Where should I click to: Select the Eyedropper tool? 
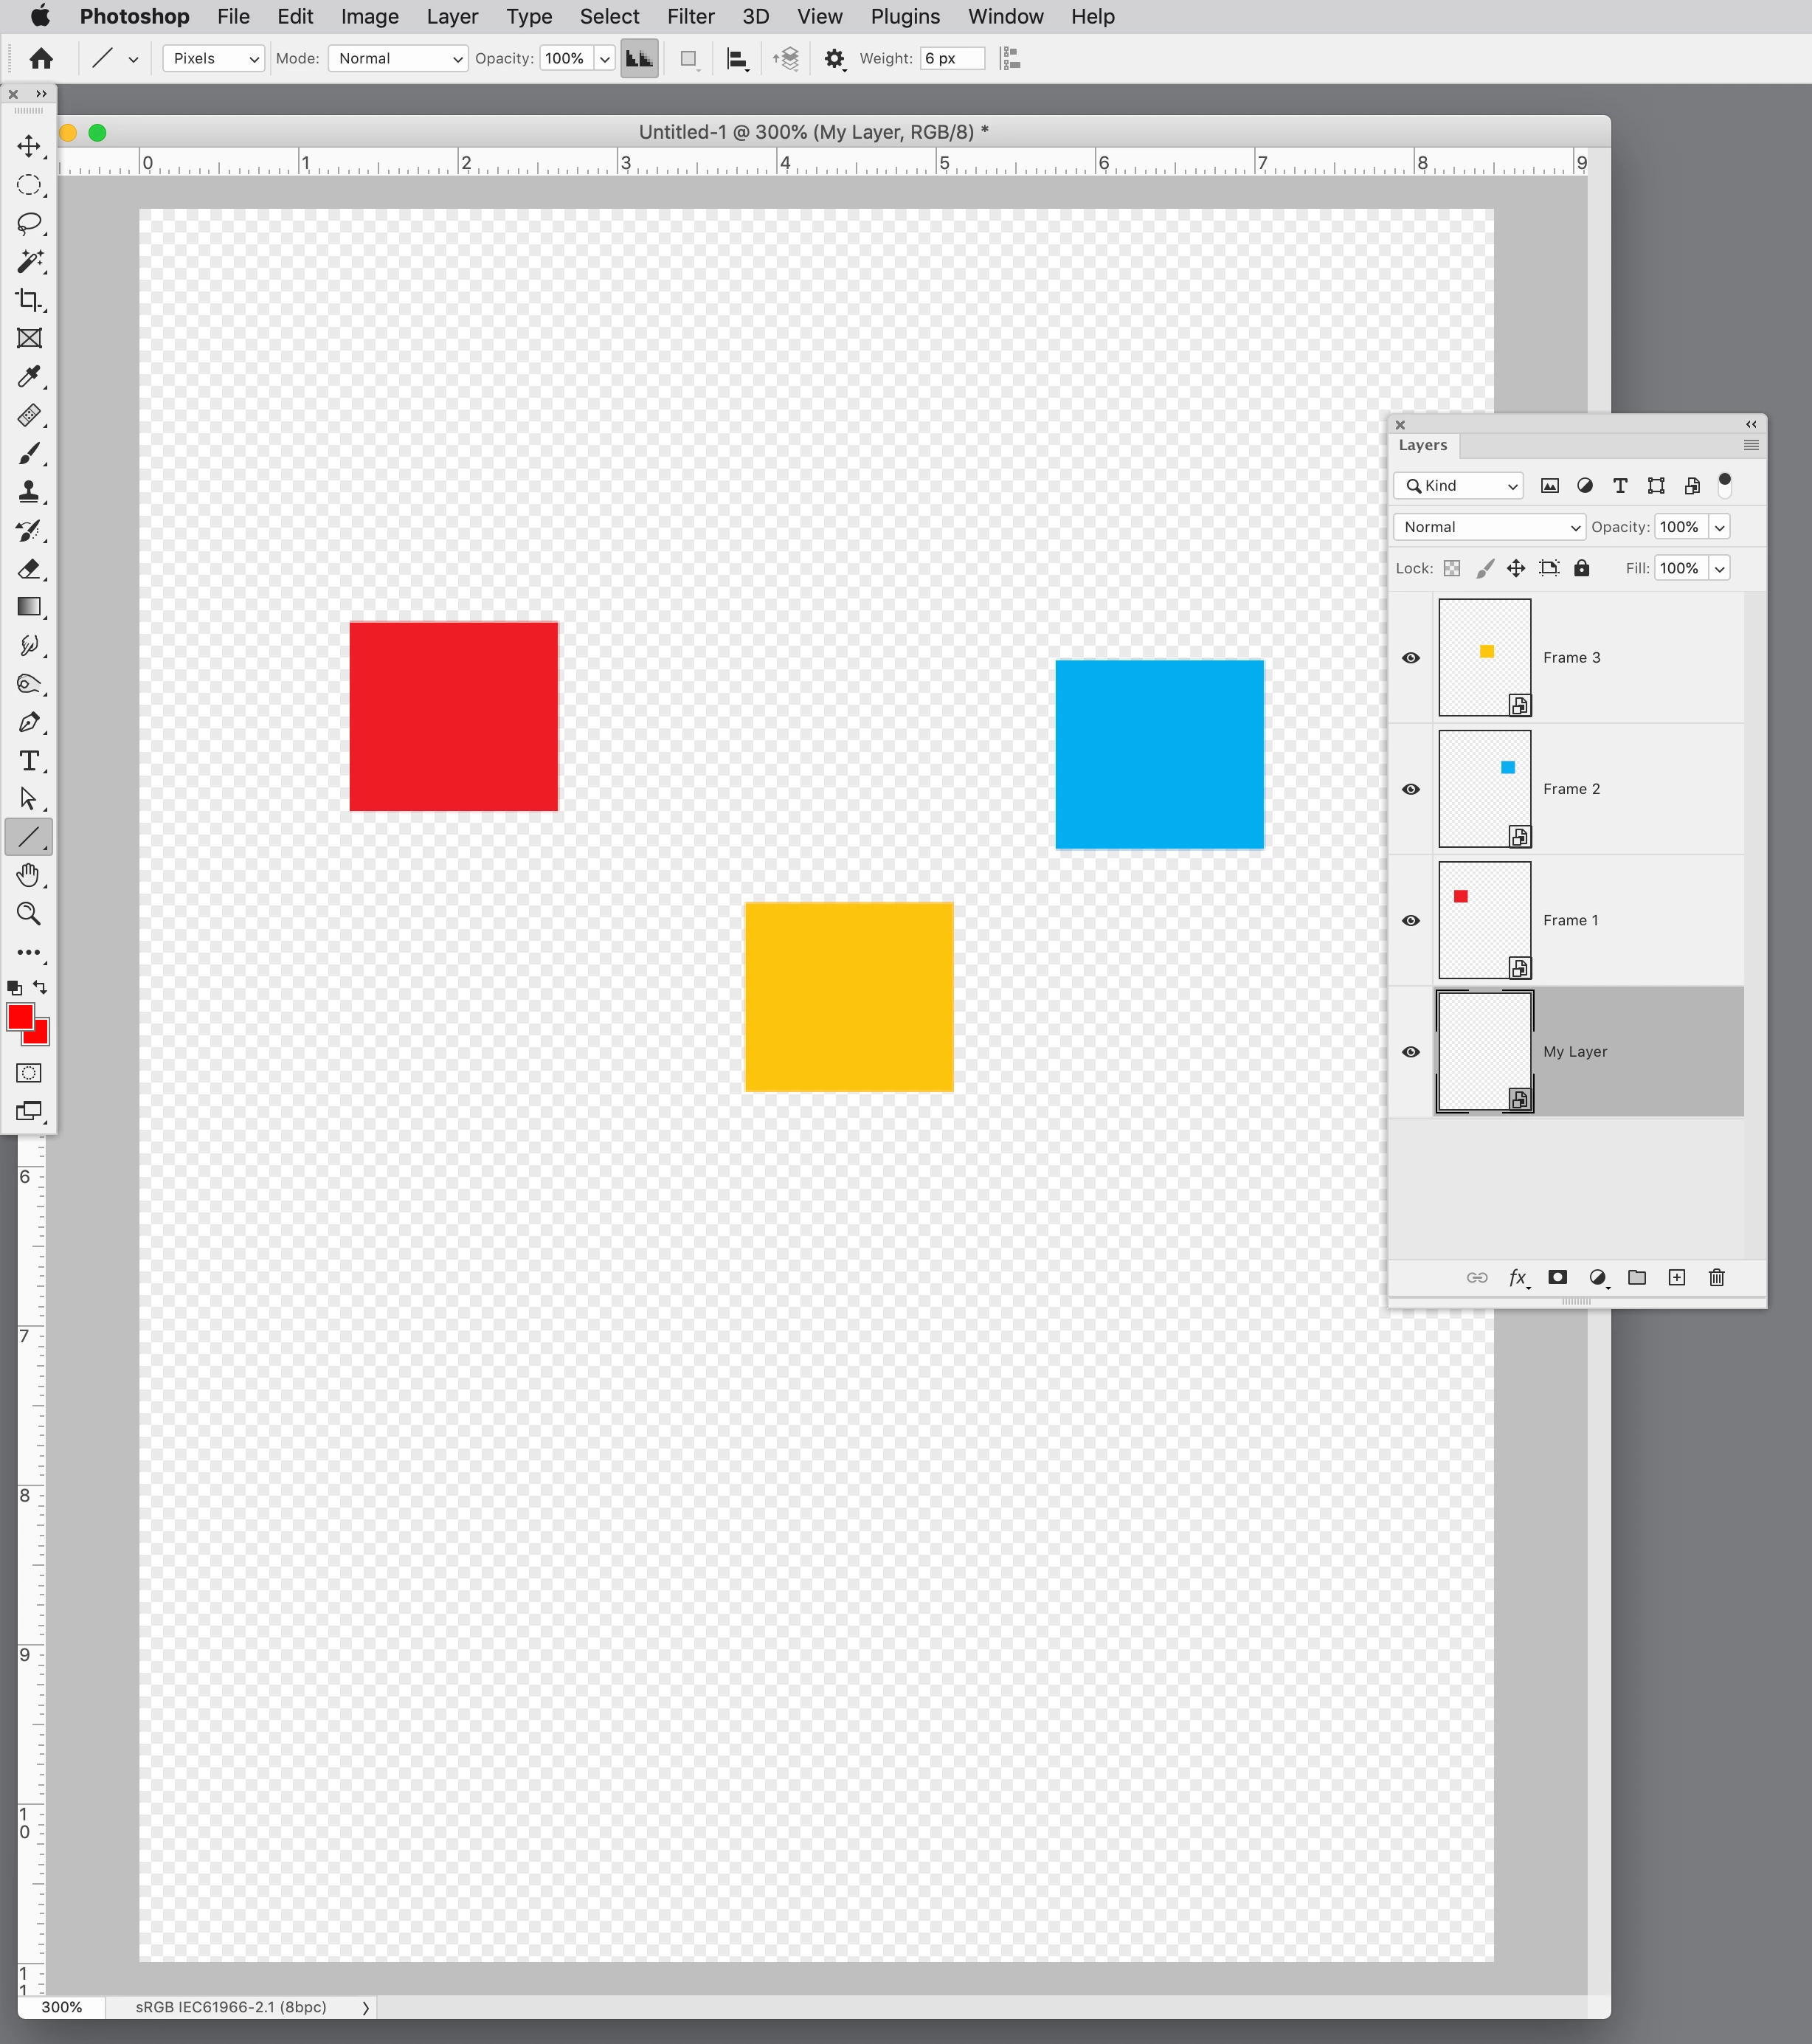tap(29, 377)
